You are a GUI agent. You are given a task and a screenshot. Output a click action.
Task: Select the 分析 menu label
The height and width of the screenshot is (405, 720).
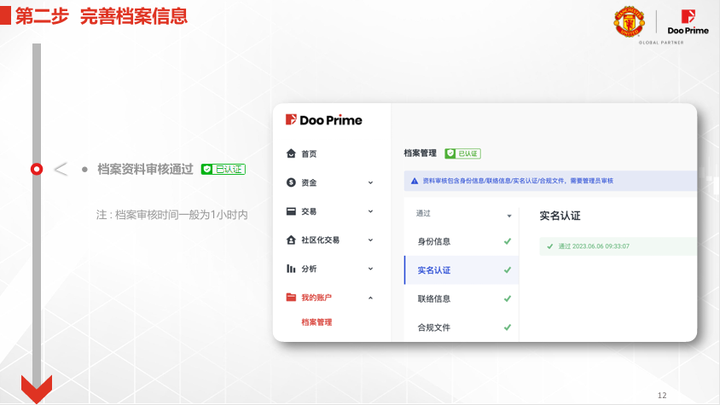coord(309,269)
